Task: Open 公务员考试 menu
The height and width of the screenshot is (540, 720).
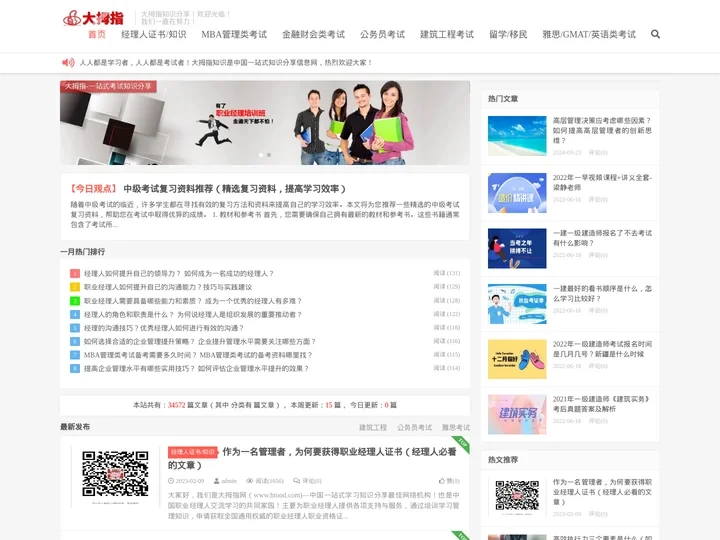Action: (x=382, y=34)
